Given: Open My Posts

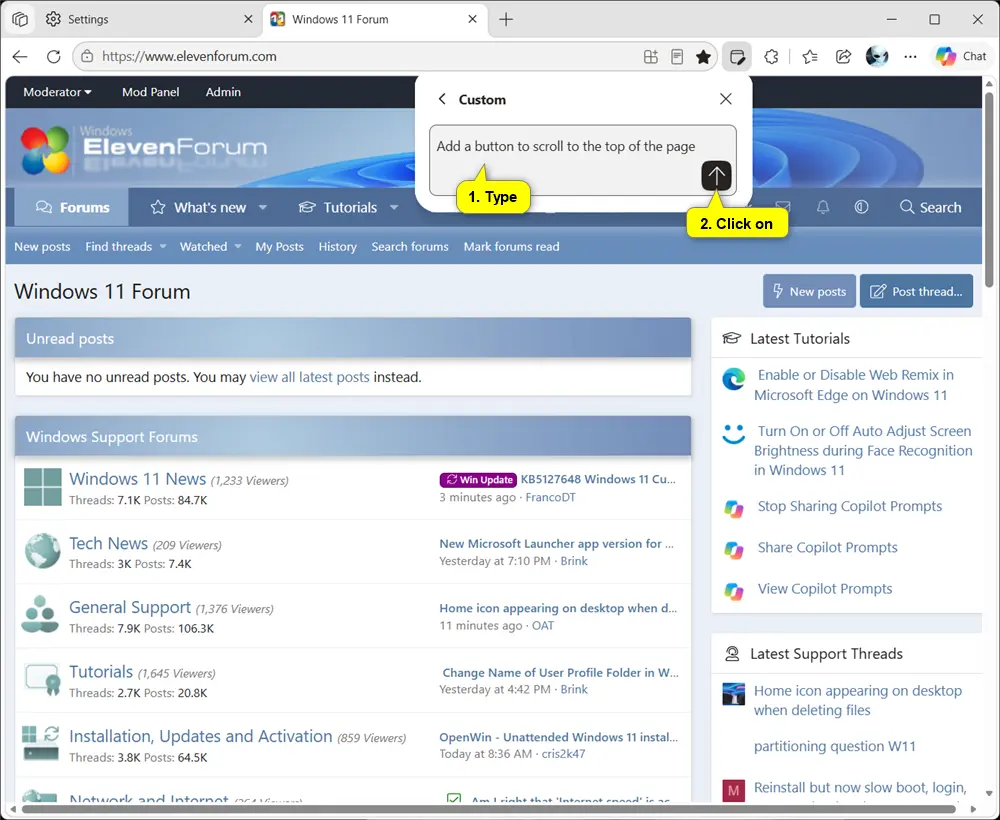Looking at the screenshot, I should (279, 247).
